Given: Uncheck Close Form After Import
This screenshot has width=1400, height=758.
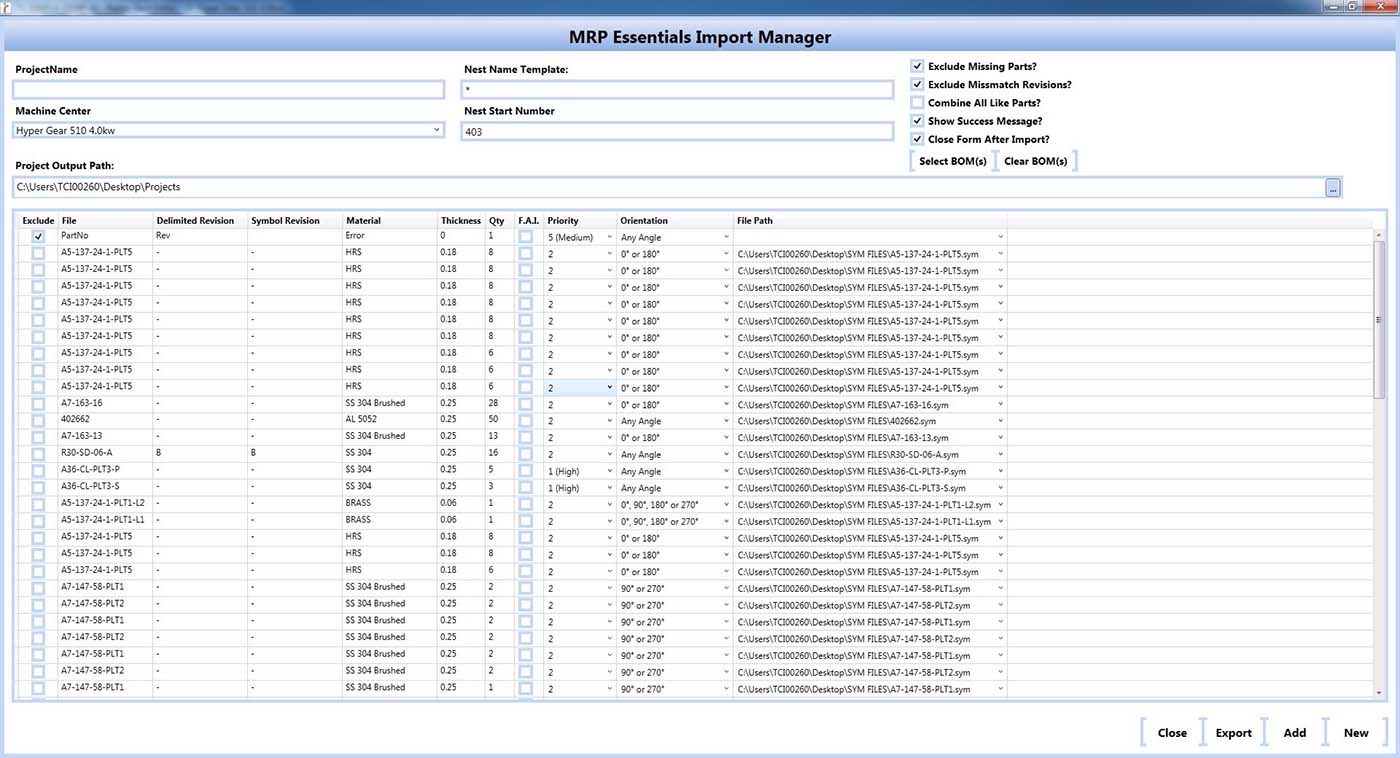Looking at the screenshot, I should [x=917, y=139].
